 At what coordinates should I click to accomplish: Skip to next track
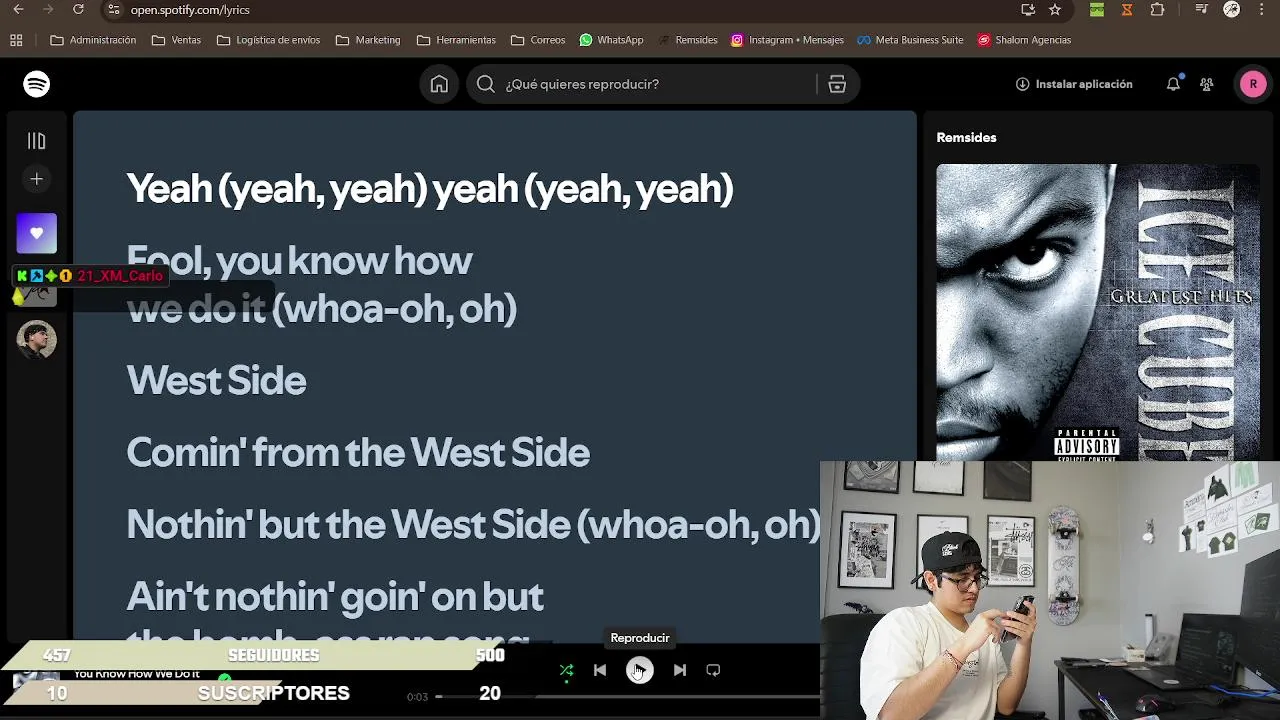(x=680, y=670)
